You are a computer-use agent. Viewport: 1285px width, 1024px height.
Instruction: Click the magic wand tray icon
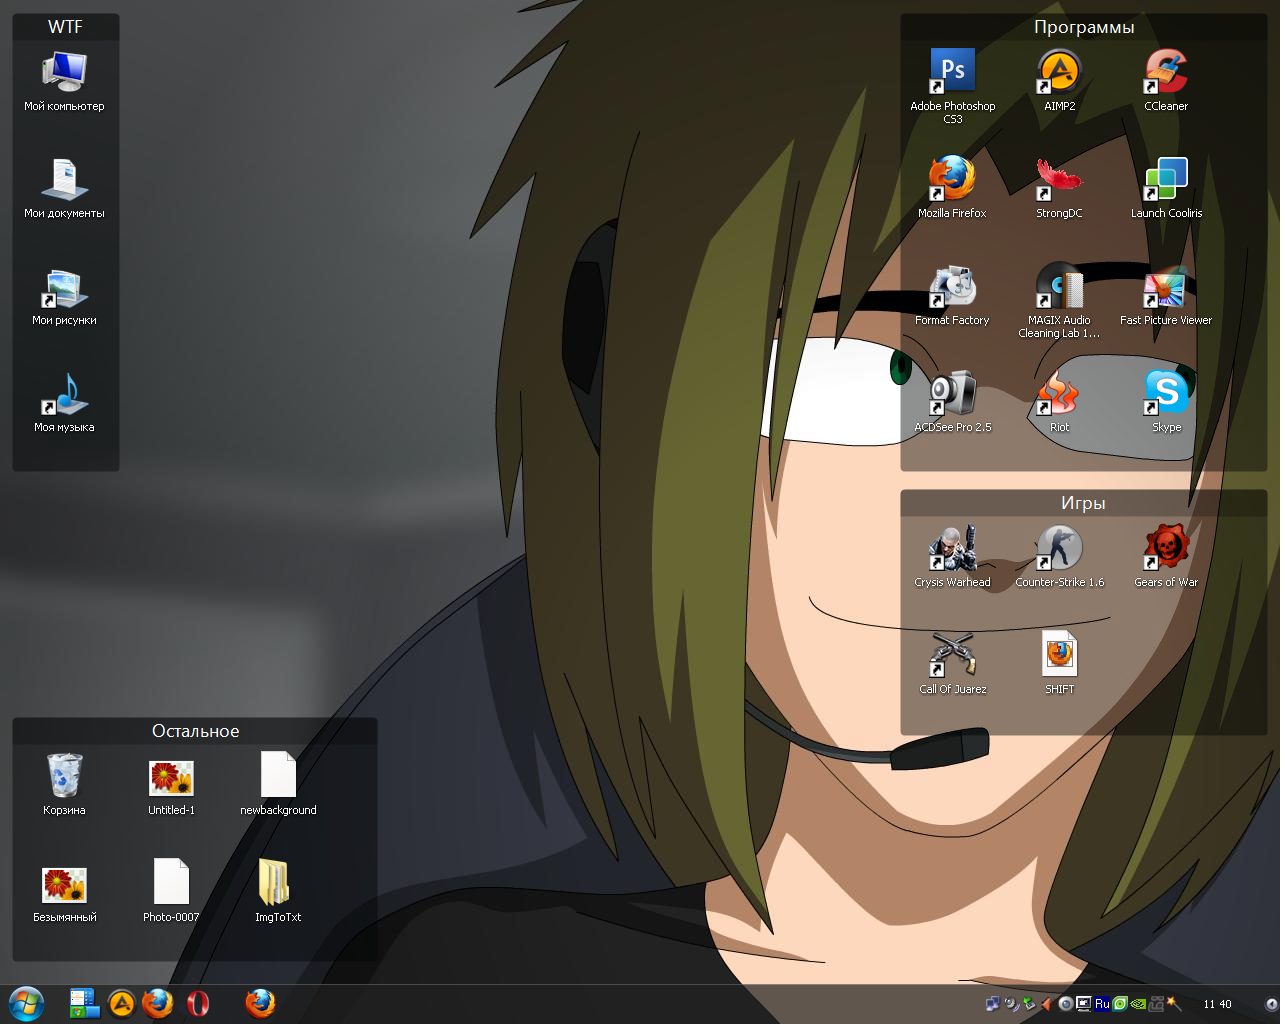click(x=1174, y=1003)
